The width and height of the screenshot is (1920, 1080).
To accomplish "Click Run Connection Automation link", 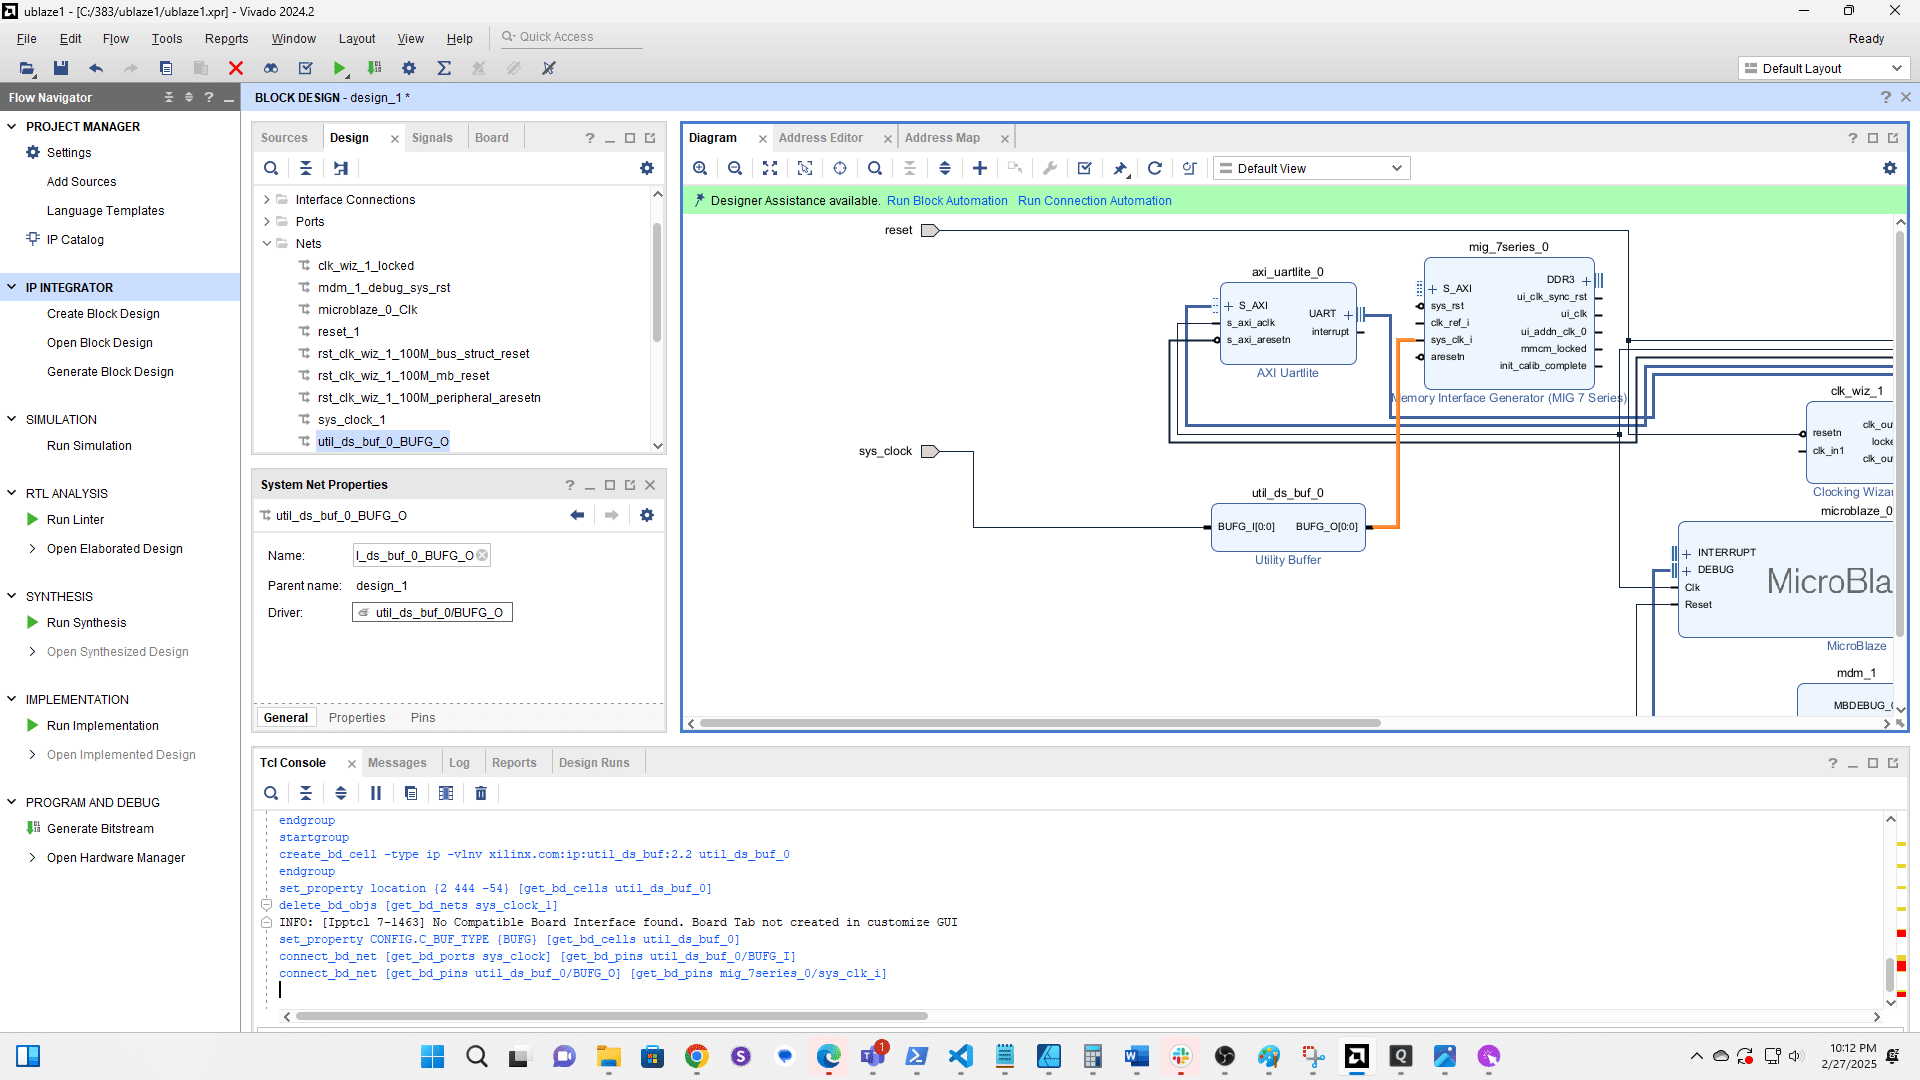I will [x=1094, y=201].
